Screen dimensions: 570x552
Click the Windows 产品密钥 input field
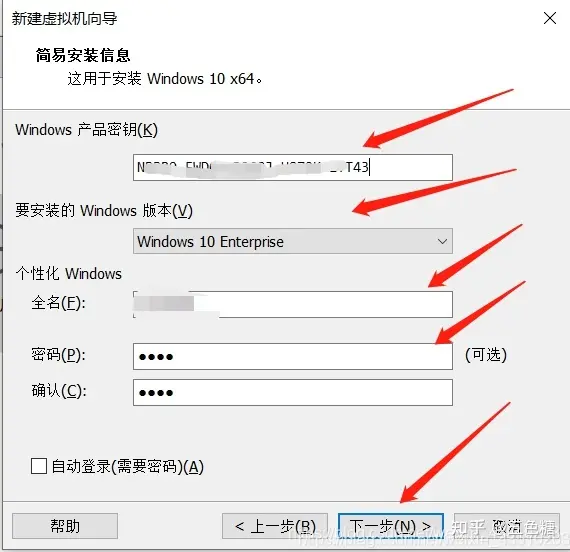tap(293, 167)
